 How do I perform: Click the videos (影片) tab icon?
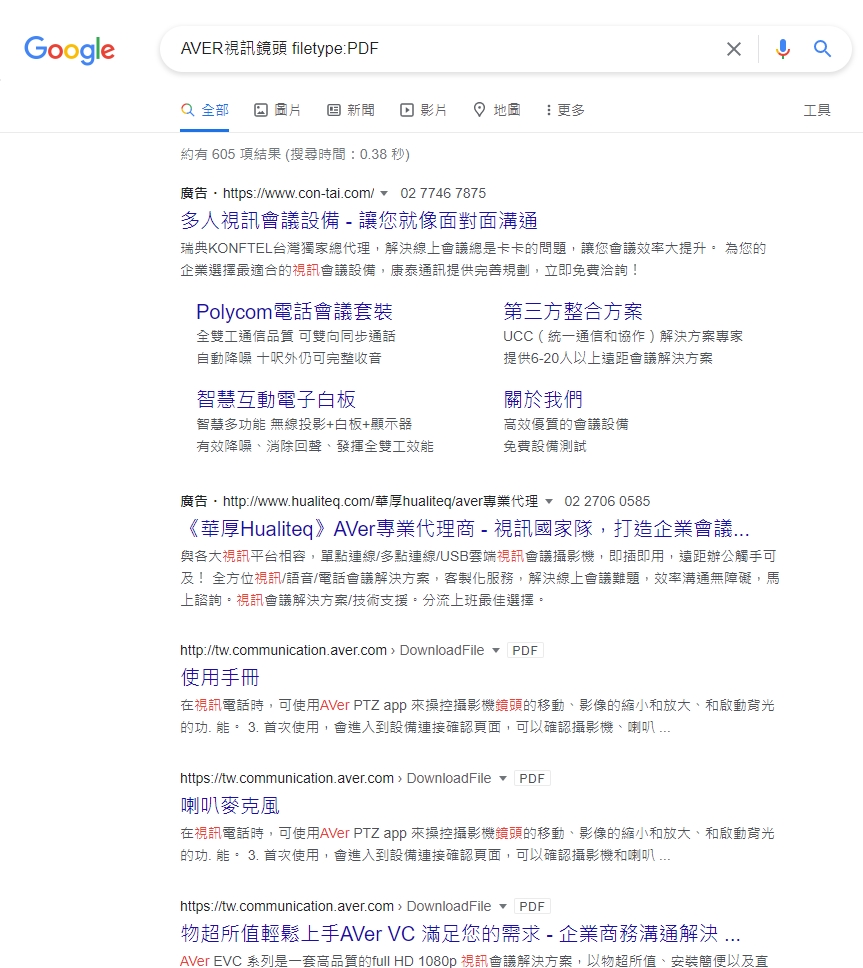point(407,110)
